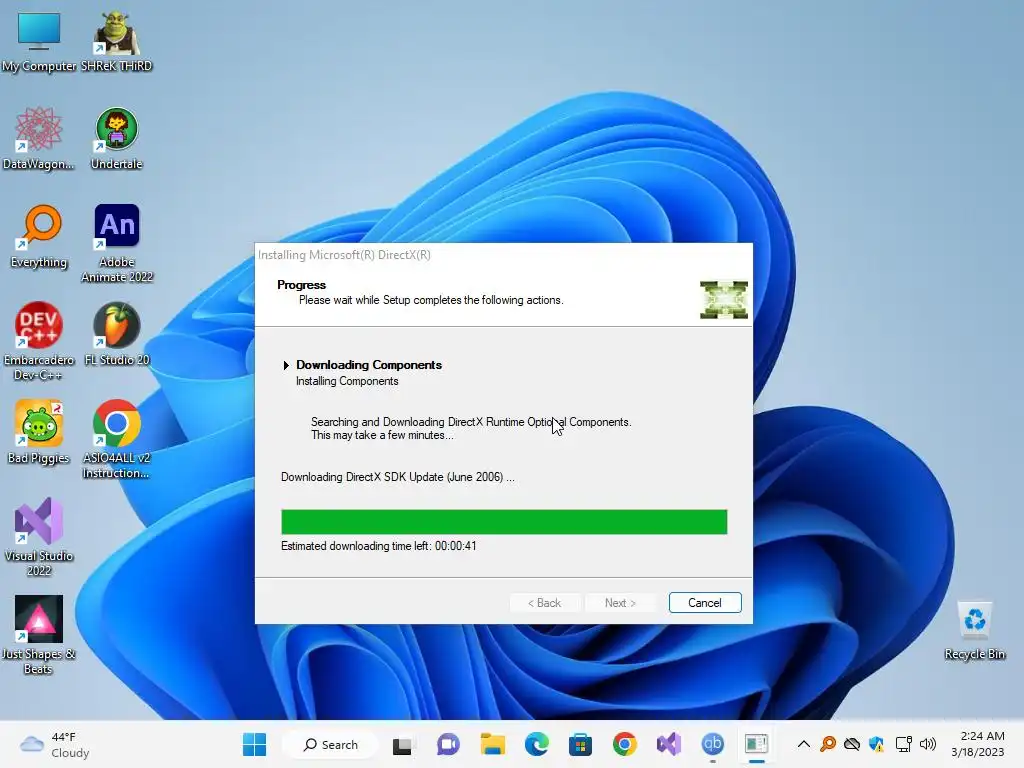Switch to the DirectX installer taskbar item
This screenshot has height=768, width=1024.
pos(756,744)
